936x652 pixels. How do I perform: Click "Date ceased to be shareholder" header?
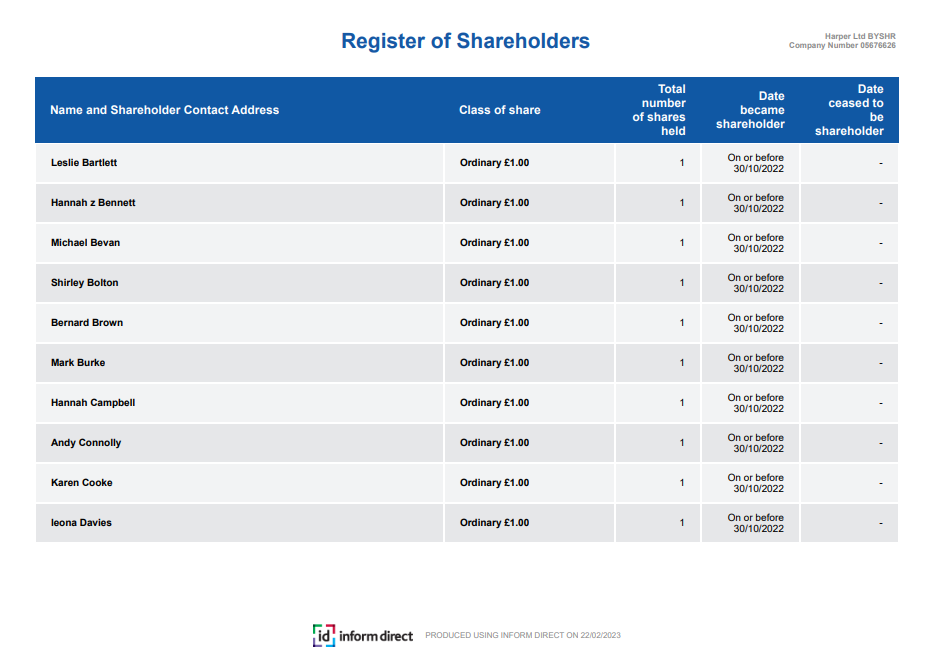pos(850,110)
